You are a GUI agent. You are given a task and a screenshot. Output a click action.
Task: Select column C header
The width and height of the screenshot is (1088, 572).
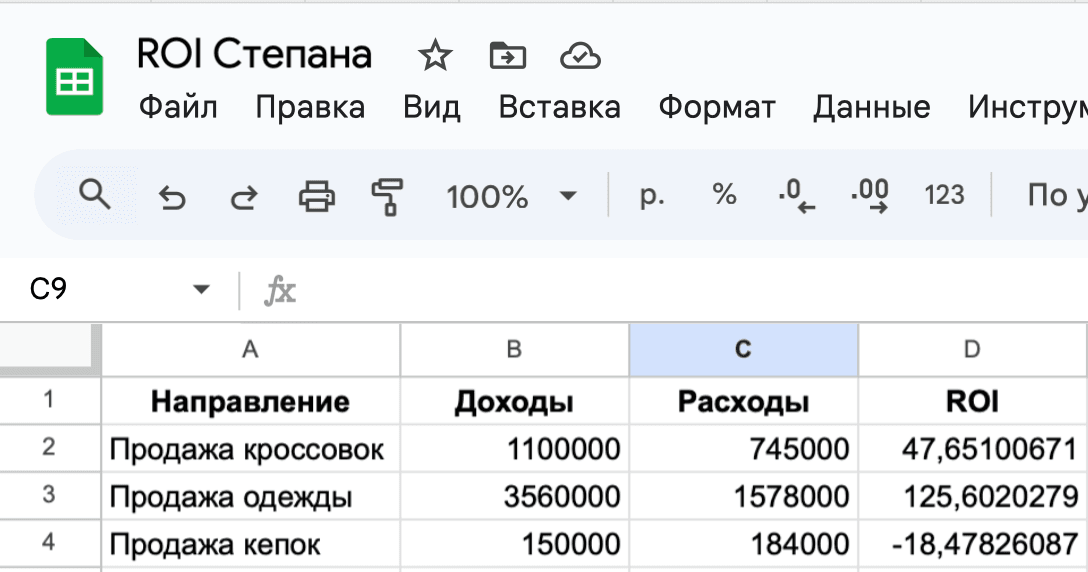[743, 350]
